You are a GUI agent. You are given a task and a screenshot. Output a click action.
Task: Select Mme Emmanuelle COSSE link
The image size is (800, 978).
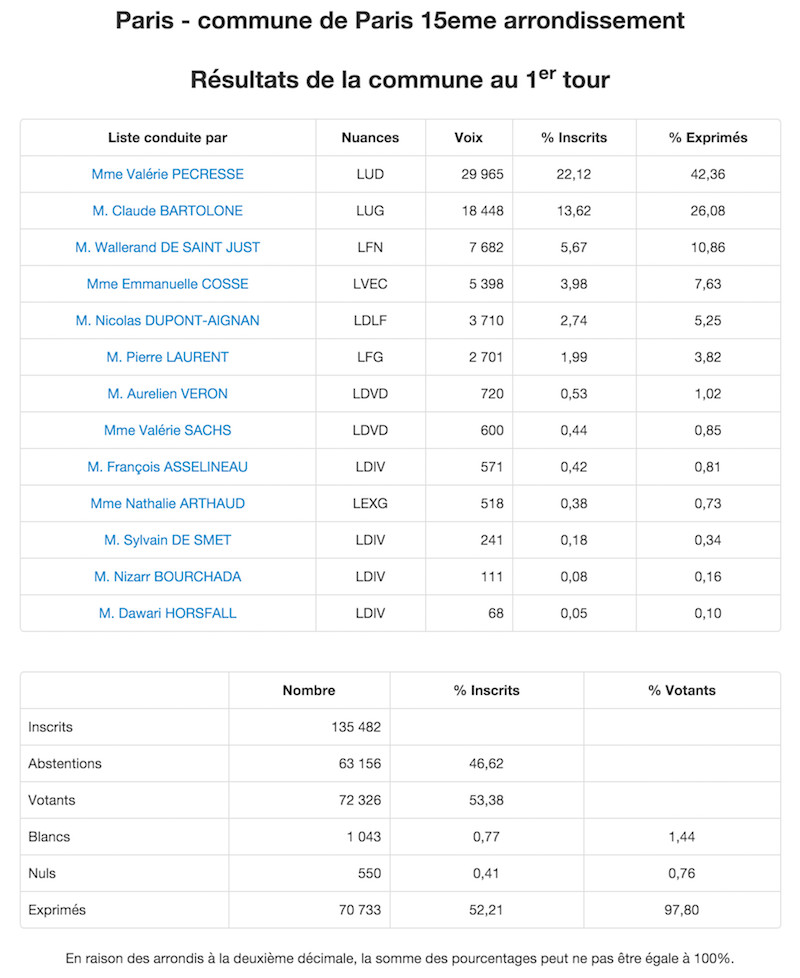(x=168, y=284)
